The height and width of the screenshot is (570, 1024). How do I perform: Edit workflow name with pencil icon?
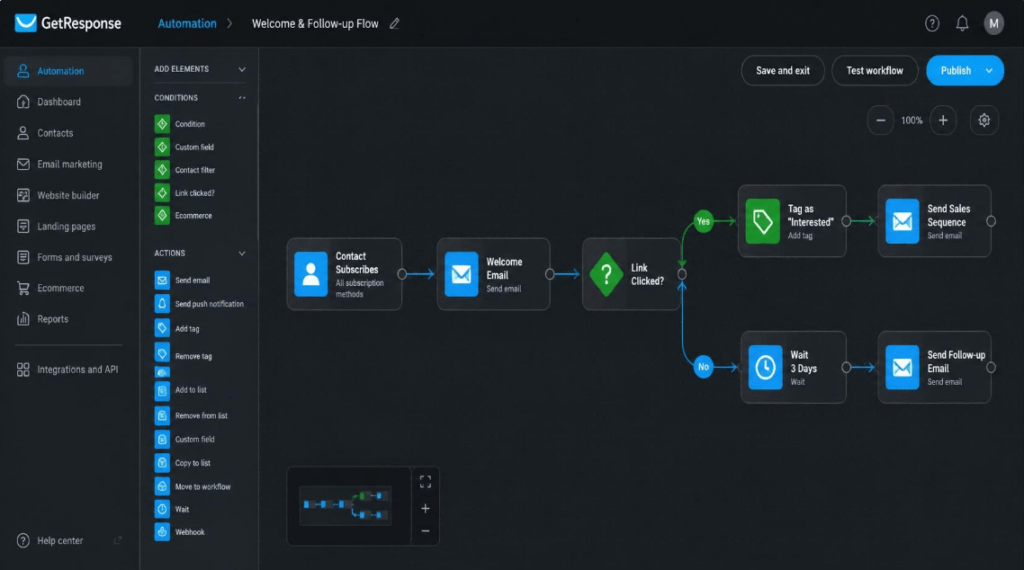(x=394, y=24)
